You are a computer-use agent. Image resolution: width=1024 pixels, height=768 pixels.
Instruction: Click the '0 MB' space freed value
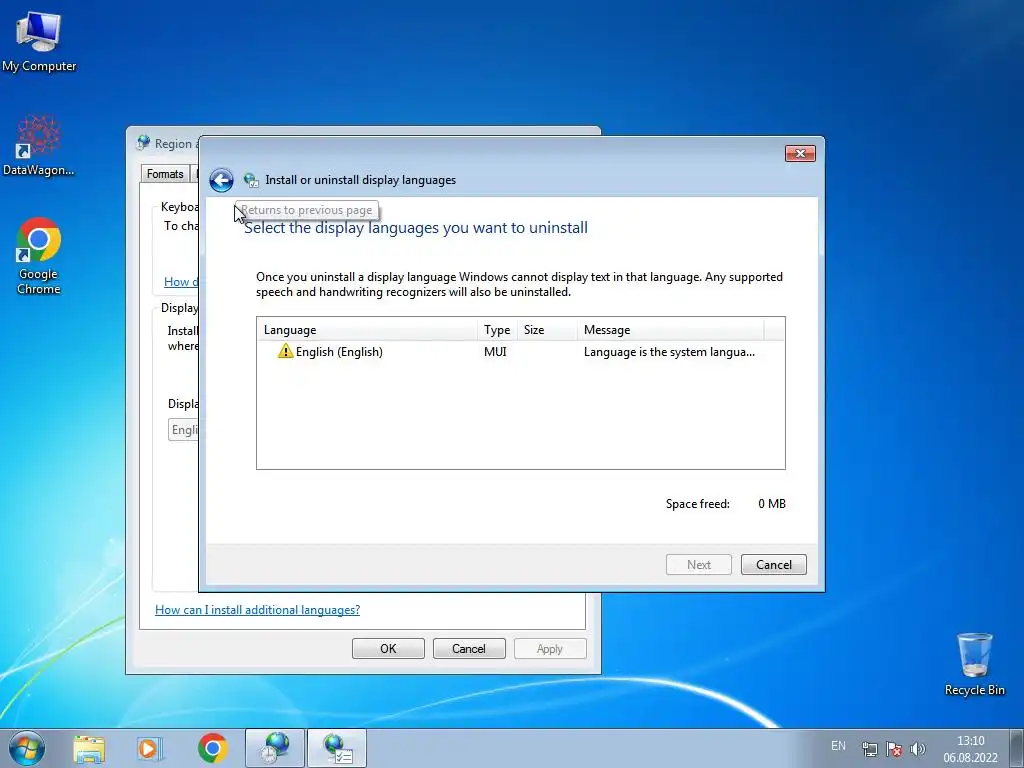pyautogui.click(x=772, y=504)
